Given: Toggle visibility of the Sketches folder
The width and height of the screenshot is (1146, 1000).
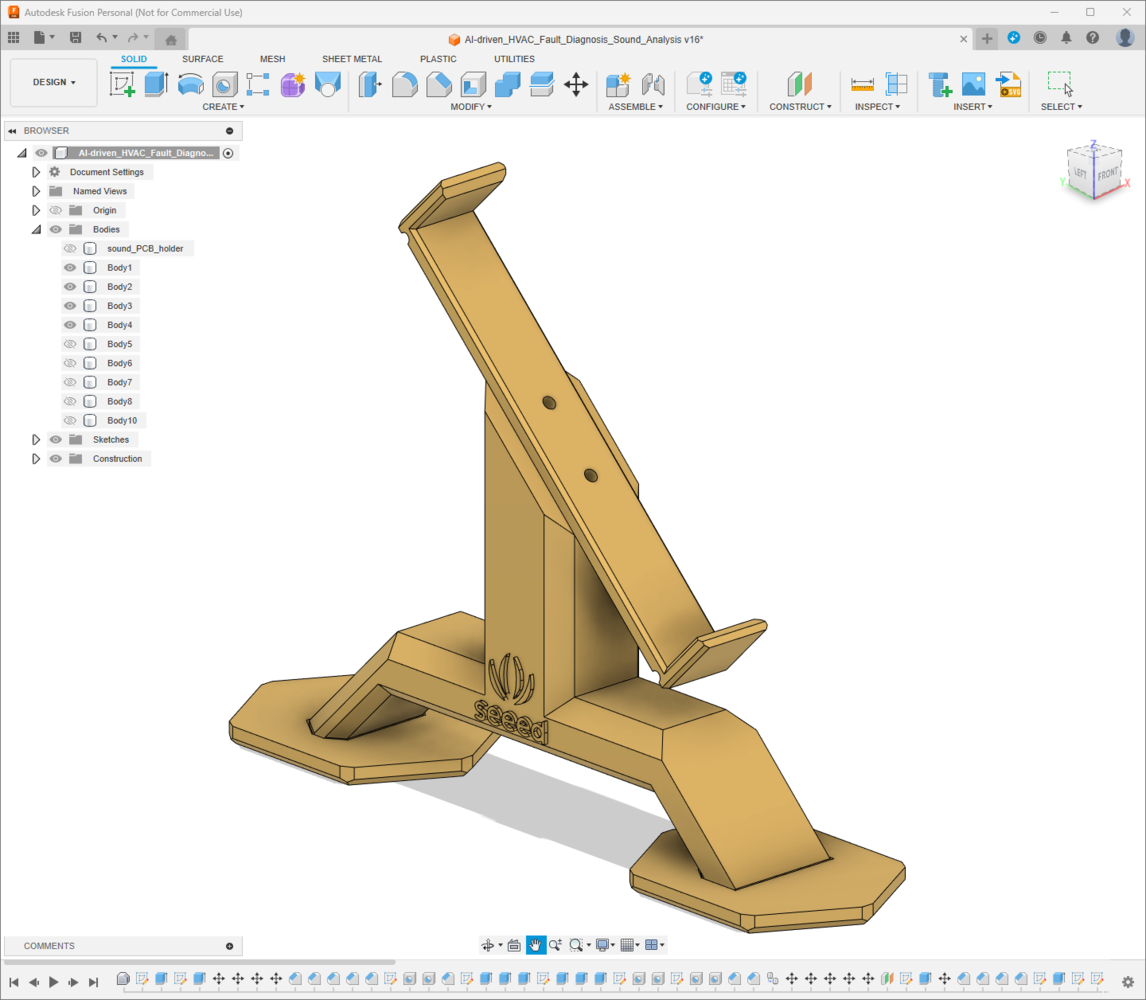Looking at the screenshot, I should click(56, 440).
